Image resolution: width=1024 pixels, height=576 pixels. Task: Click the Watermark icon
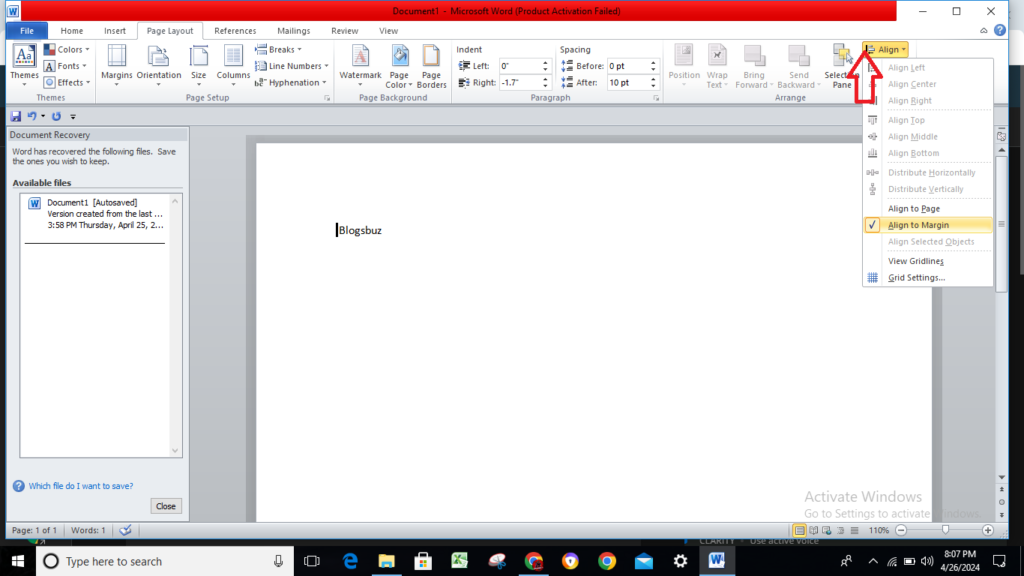360,64
